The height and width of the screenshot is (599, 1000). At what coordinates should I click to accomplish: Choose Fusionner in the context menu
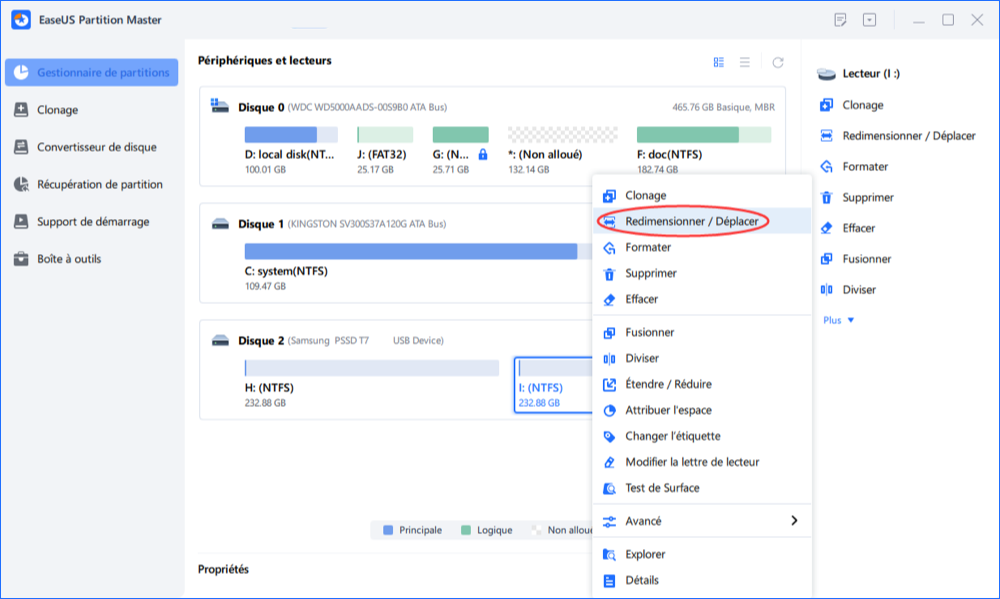click(x=702, y=332)
